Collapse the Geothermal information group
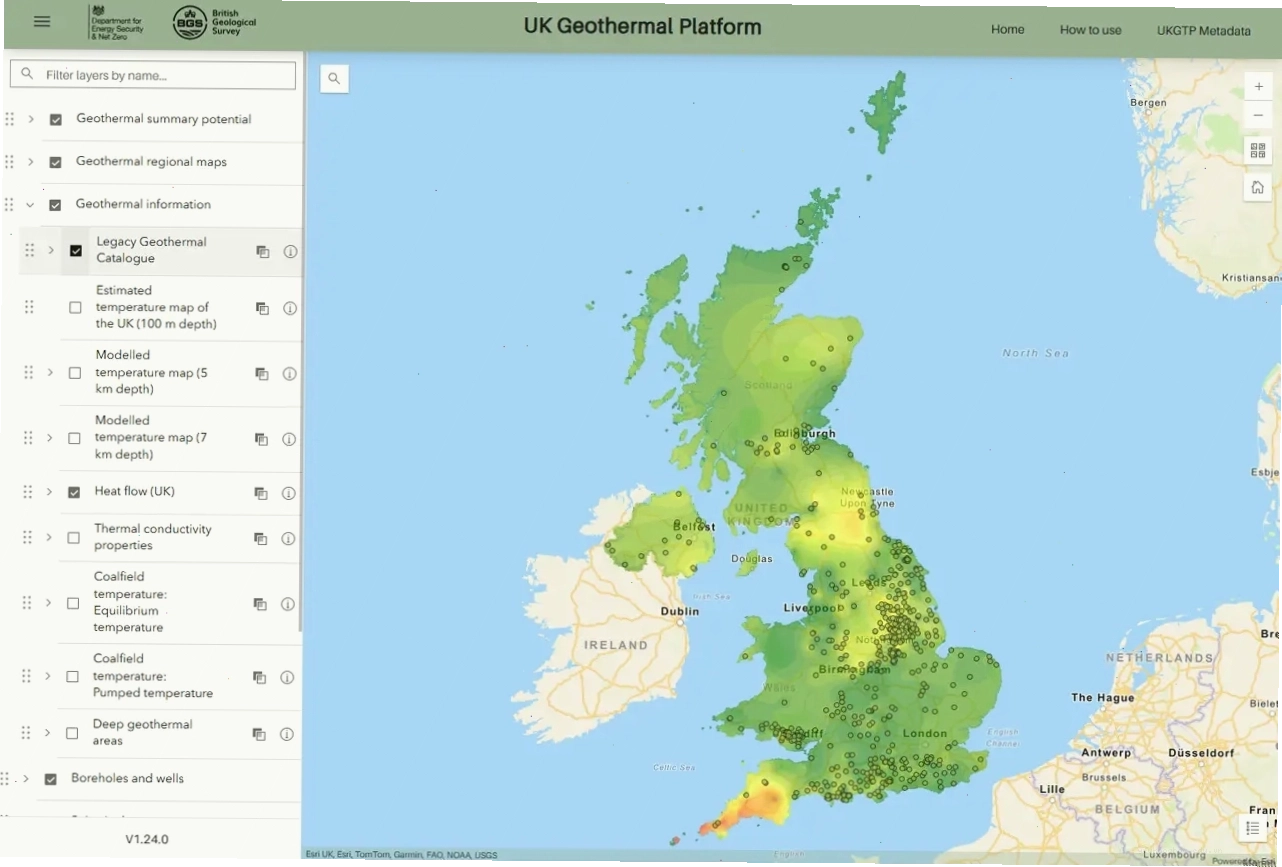1282x867 pixels. [x=30, y=204]
